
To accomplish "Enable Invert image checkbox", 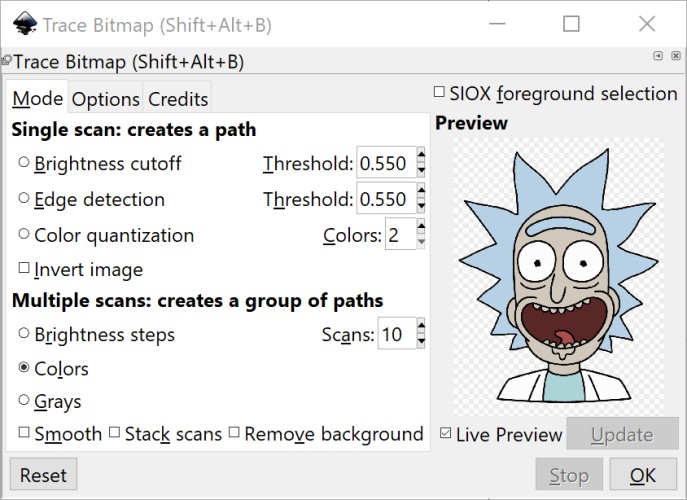I will coord(24,268).
